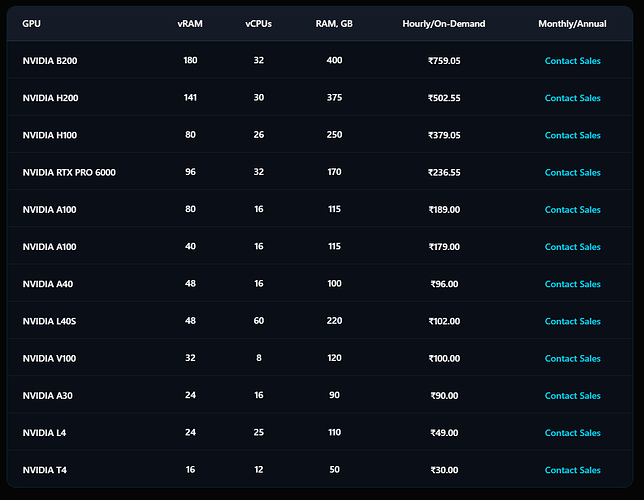Select NVIDIA A100 name in 80 vRAM row
The width and height of the screenshot is (644, 500).
(x=49, y=210)
